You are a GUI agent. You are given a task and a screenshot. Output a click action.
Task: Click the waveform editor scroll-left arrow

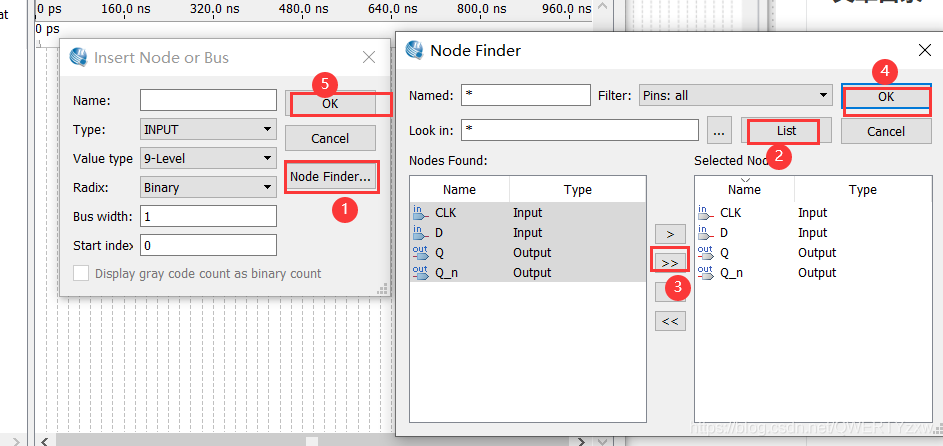44,442
